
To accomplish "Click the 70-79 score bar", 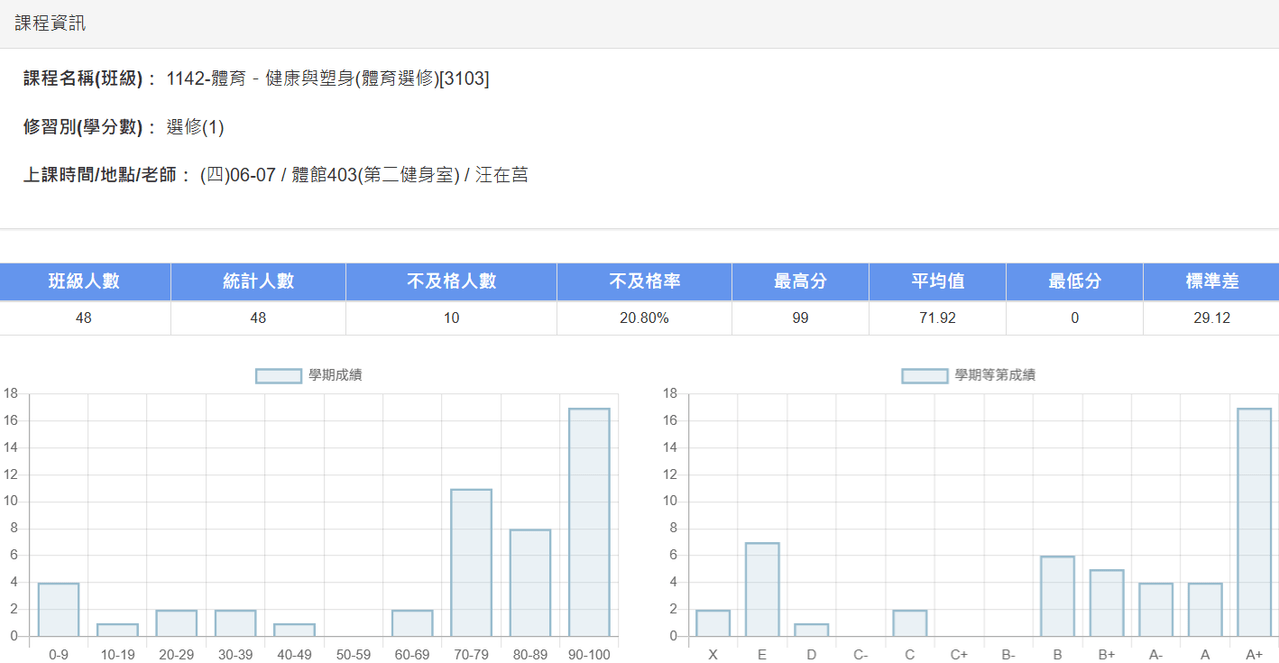I will (x=471, y=563).
